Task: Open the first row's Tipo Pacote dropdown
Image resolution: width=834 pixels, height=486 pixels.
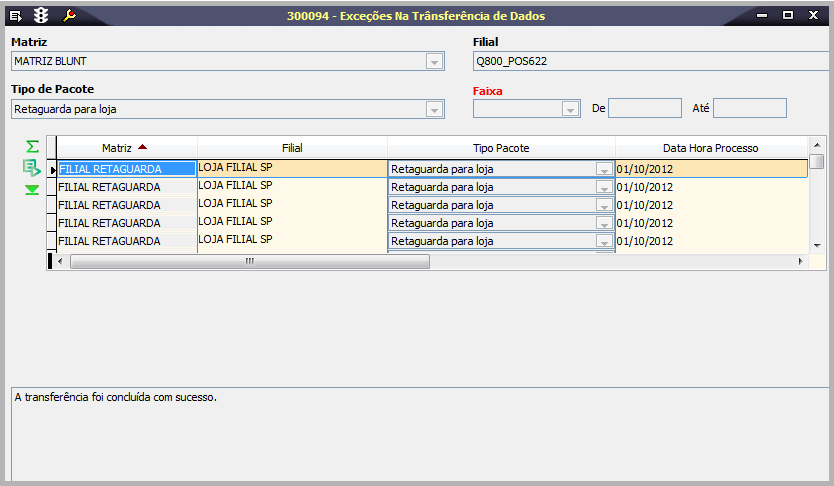Action: coord(603,169)
